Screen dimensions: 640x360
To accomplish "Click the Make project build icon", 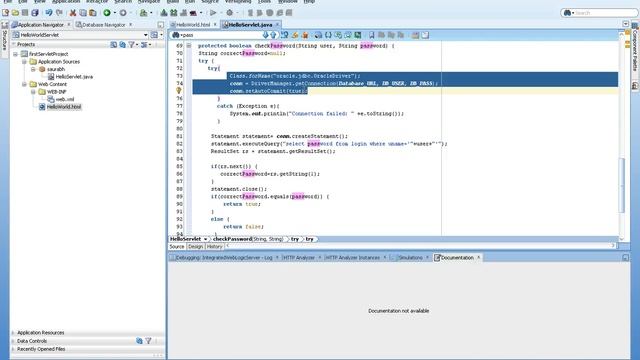I will (164, 13).
